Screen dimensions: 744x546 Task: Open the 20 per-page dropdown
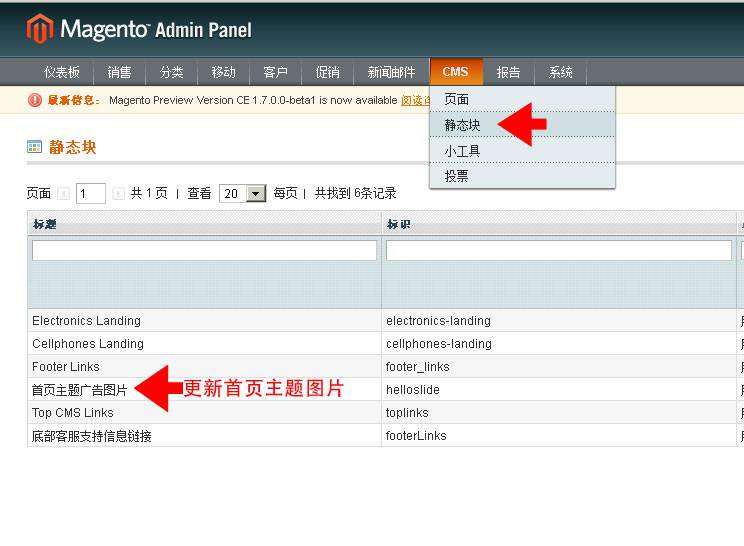coord(242,194)
